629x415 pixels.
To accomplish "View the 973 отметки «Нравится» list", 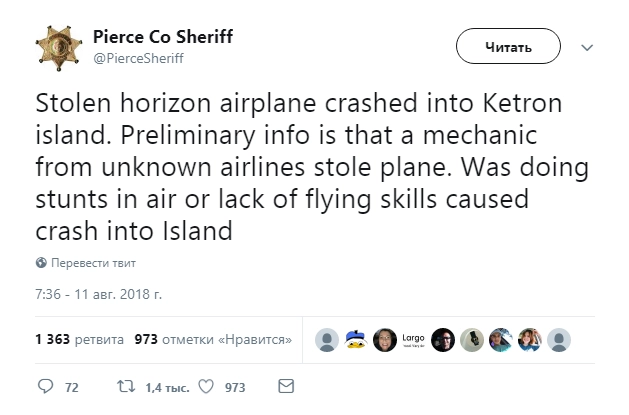I will (x=213, y=339).
